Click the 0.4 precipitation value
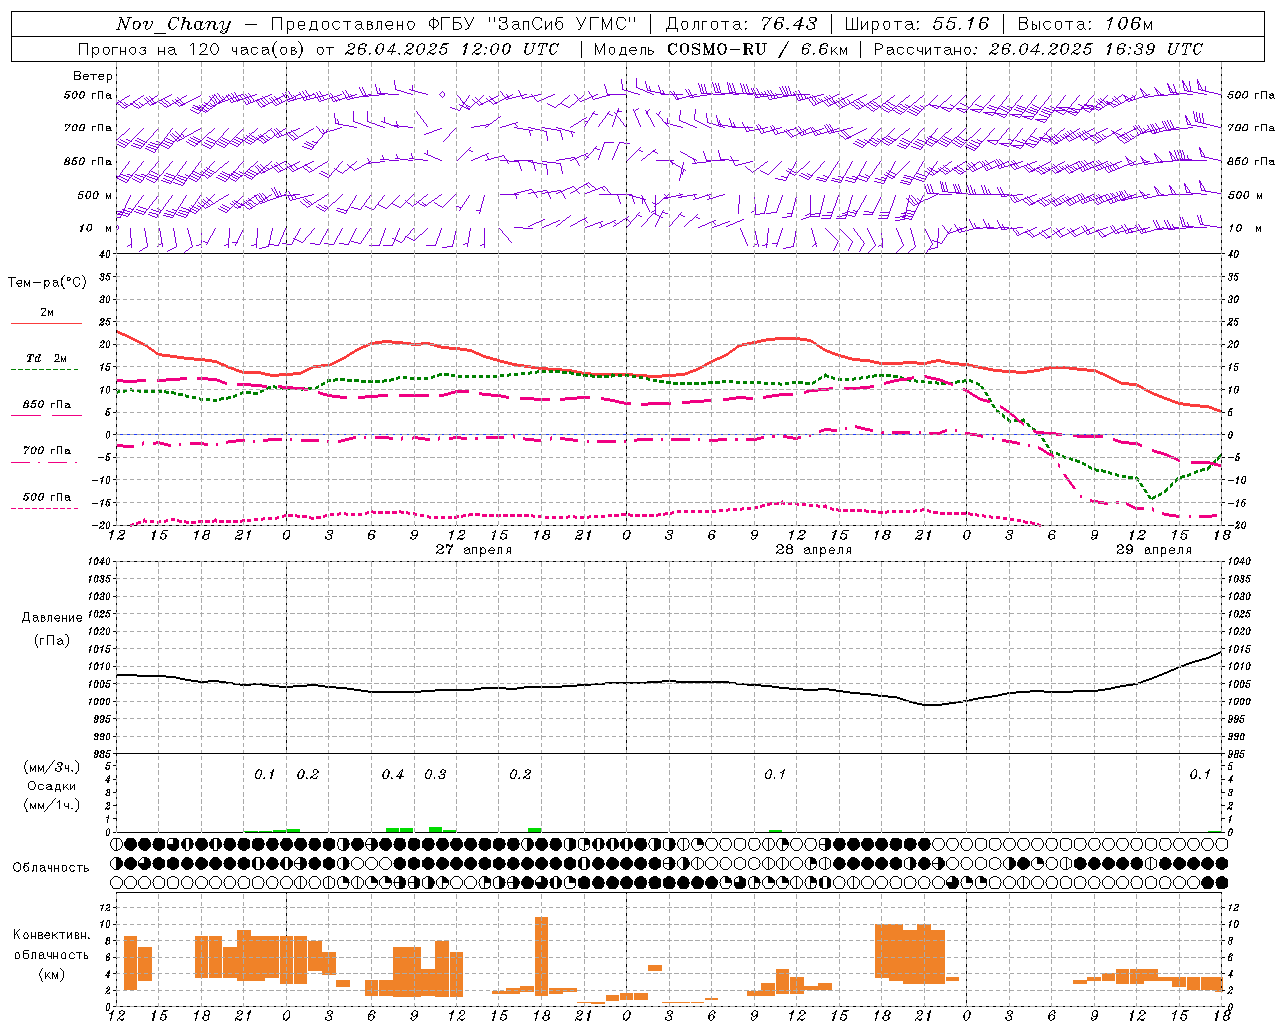Viewport: 1280px width, 1024px height. pyautogui.click(x=393, y=775)
